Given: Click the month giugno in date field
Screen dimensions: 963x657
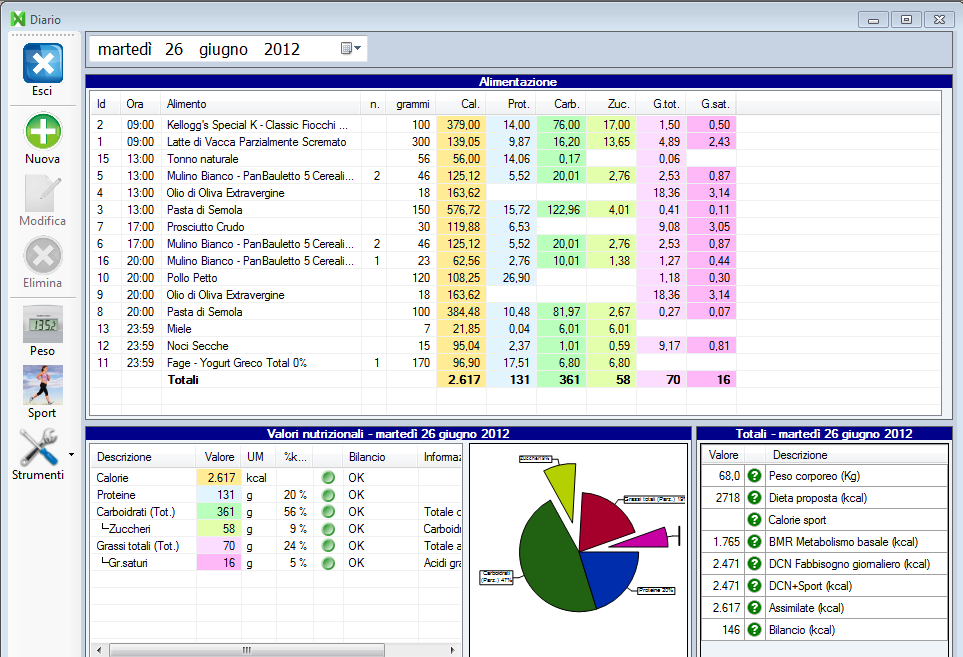Looking at the screenshot, I should (224, 49).
